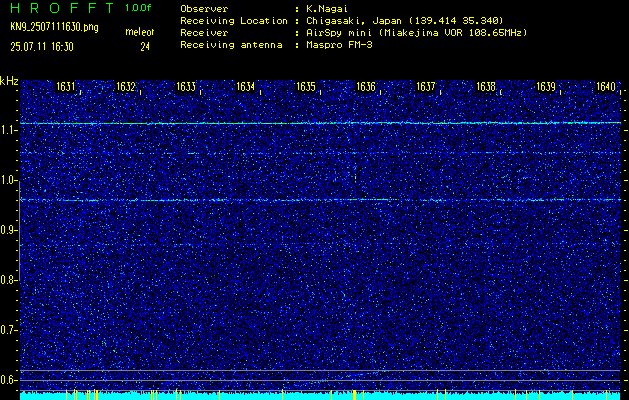Screen dimensions: 629x400
Task: Click the 1637 time label
Action: pos(426,87)
